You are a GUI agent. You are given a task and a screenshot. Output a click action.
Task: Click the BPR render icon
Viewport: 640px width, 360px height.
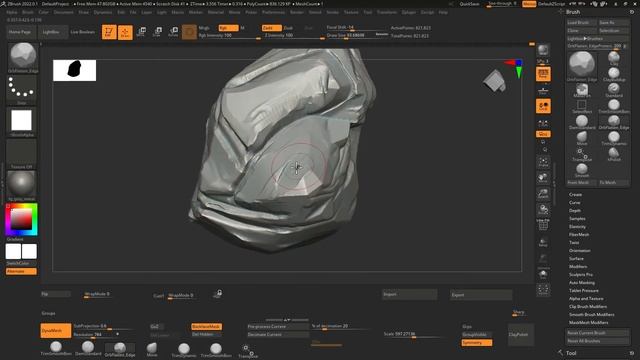click(x=543, y=51)
